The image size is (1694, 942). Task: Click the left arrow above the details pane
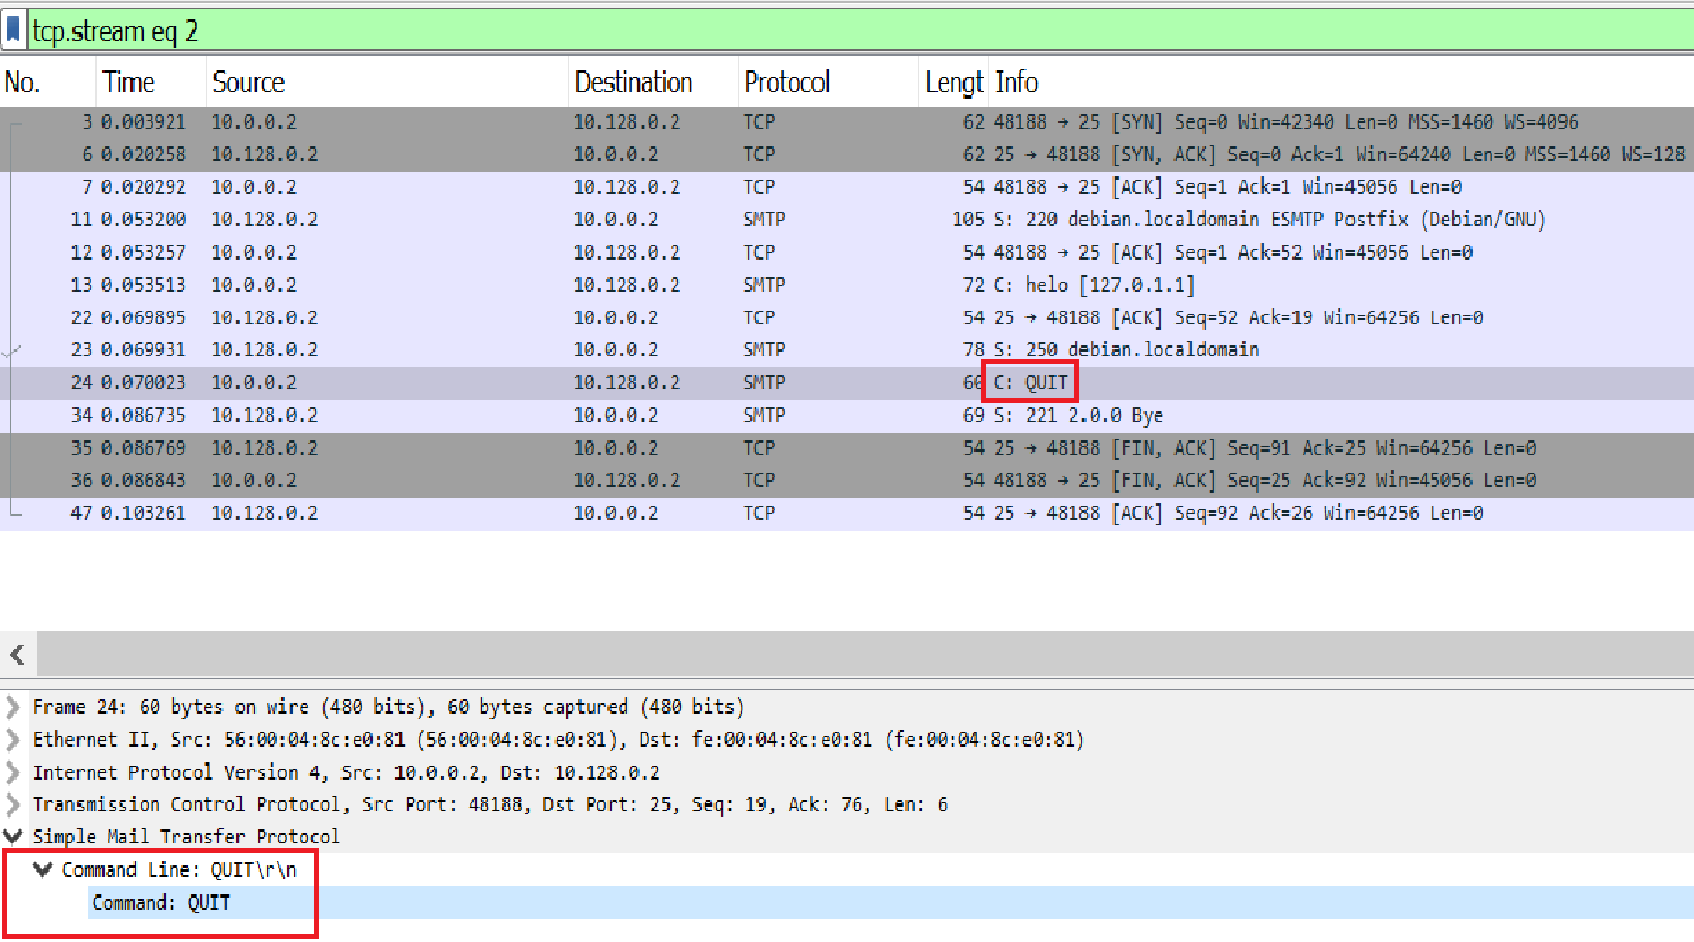point(17,654)
